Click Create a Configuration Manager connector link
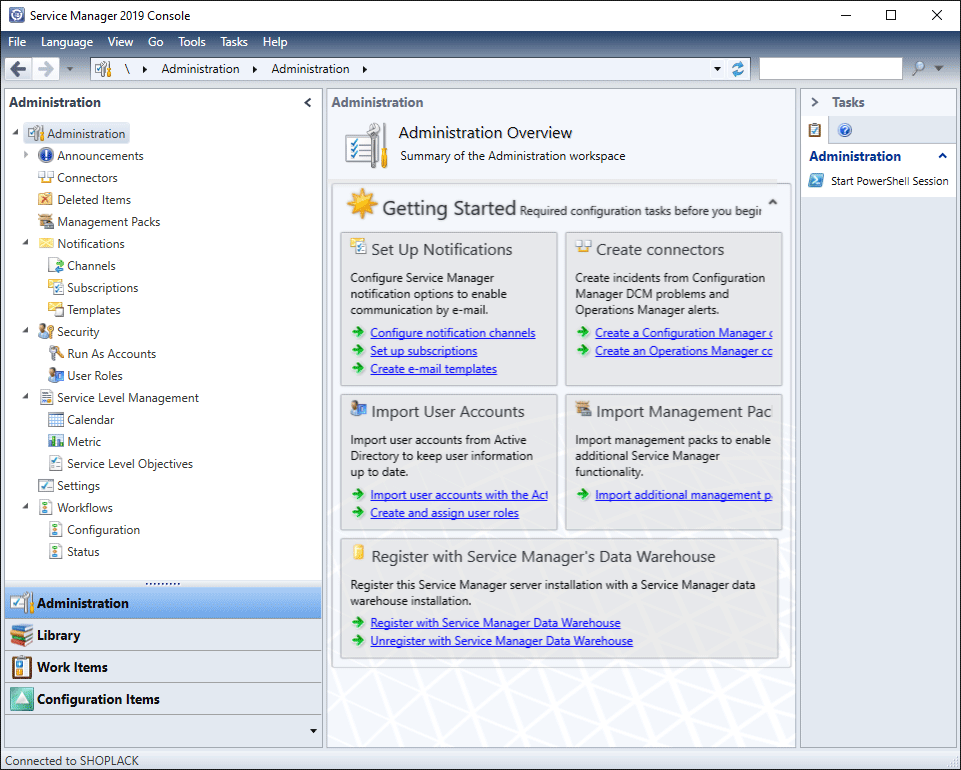961x770 pixels. [683, 333]
